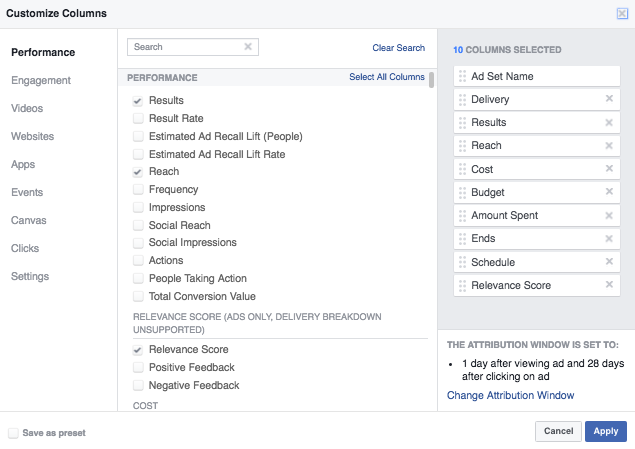Switch to the Videos category
This screenshot has height=449, width=635.
[27, 108]
